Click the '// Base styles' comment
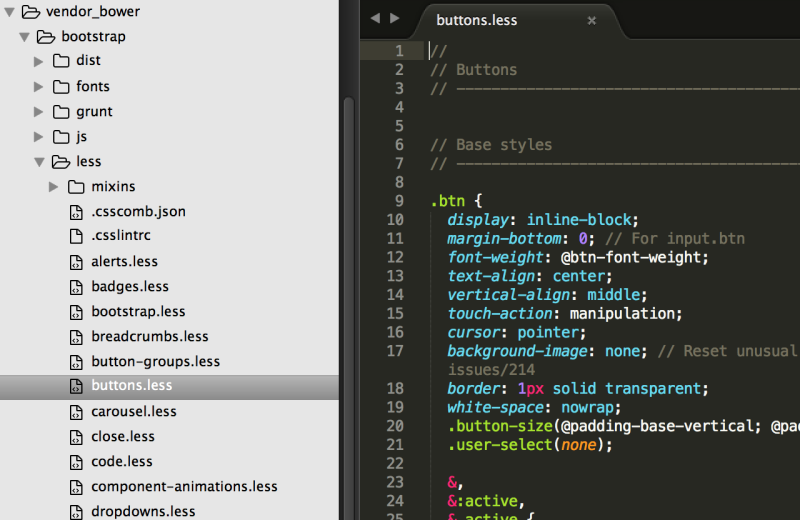The height and width of the screenshot is (520, 800). tap(491, 145)
